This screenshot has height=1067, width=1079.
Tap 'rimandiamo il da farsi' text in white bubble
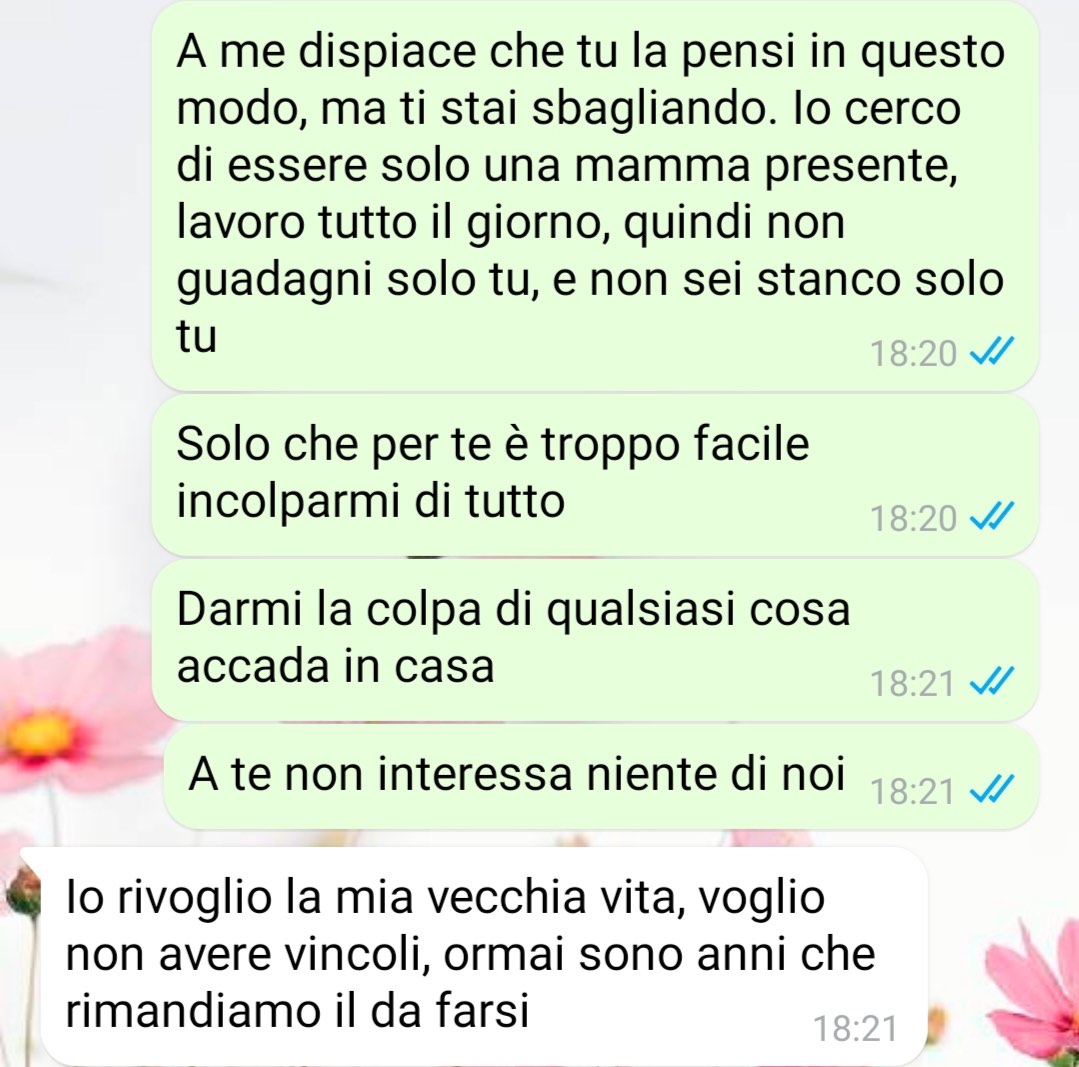tap(297, 1011)
